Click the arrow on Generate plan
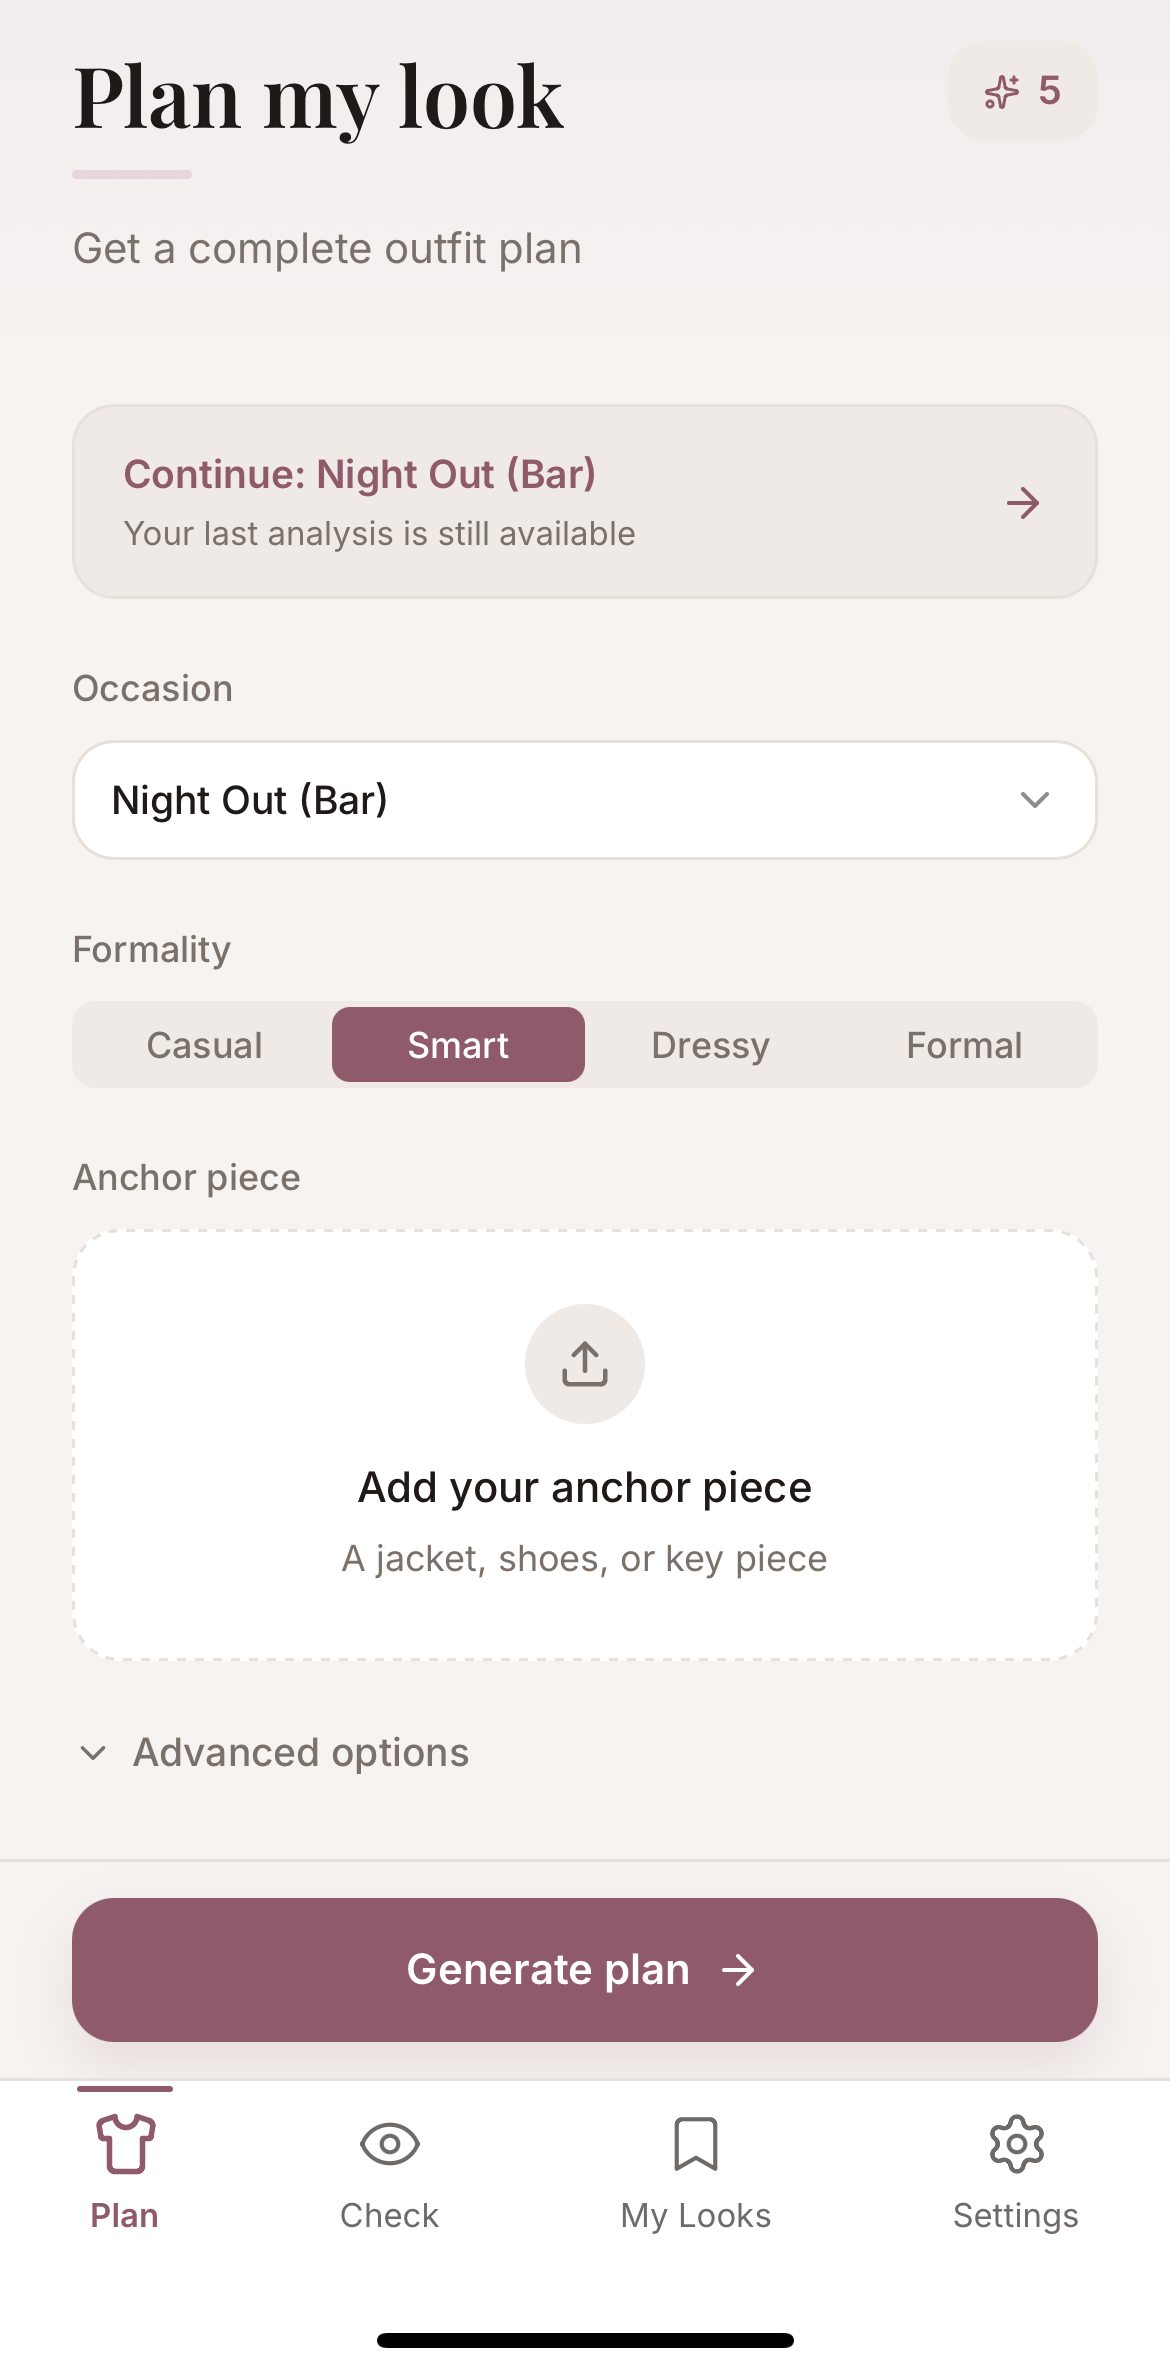The image size is (1170, 2372). point(739,1970)
